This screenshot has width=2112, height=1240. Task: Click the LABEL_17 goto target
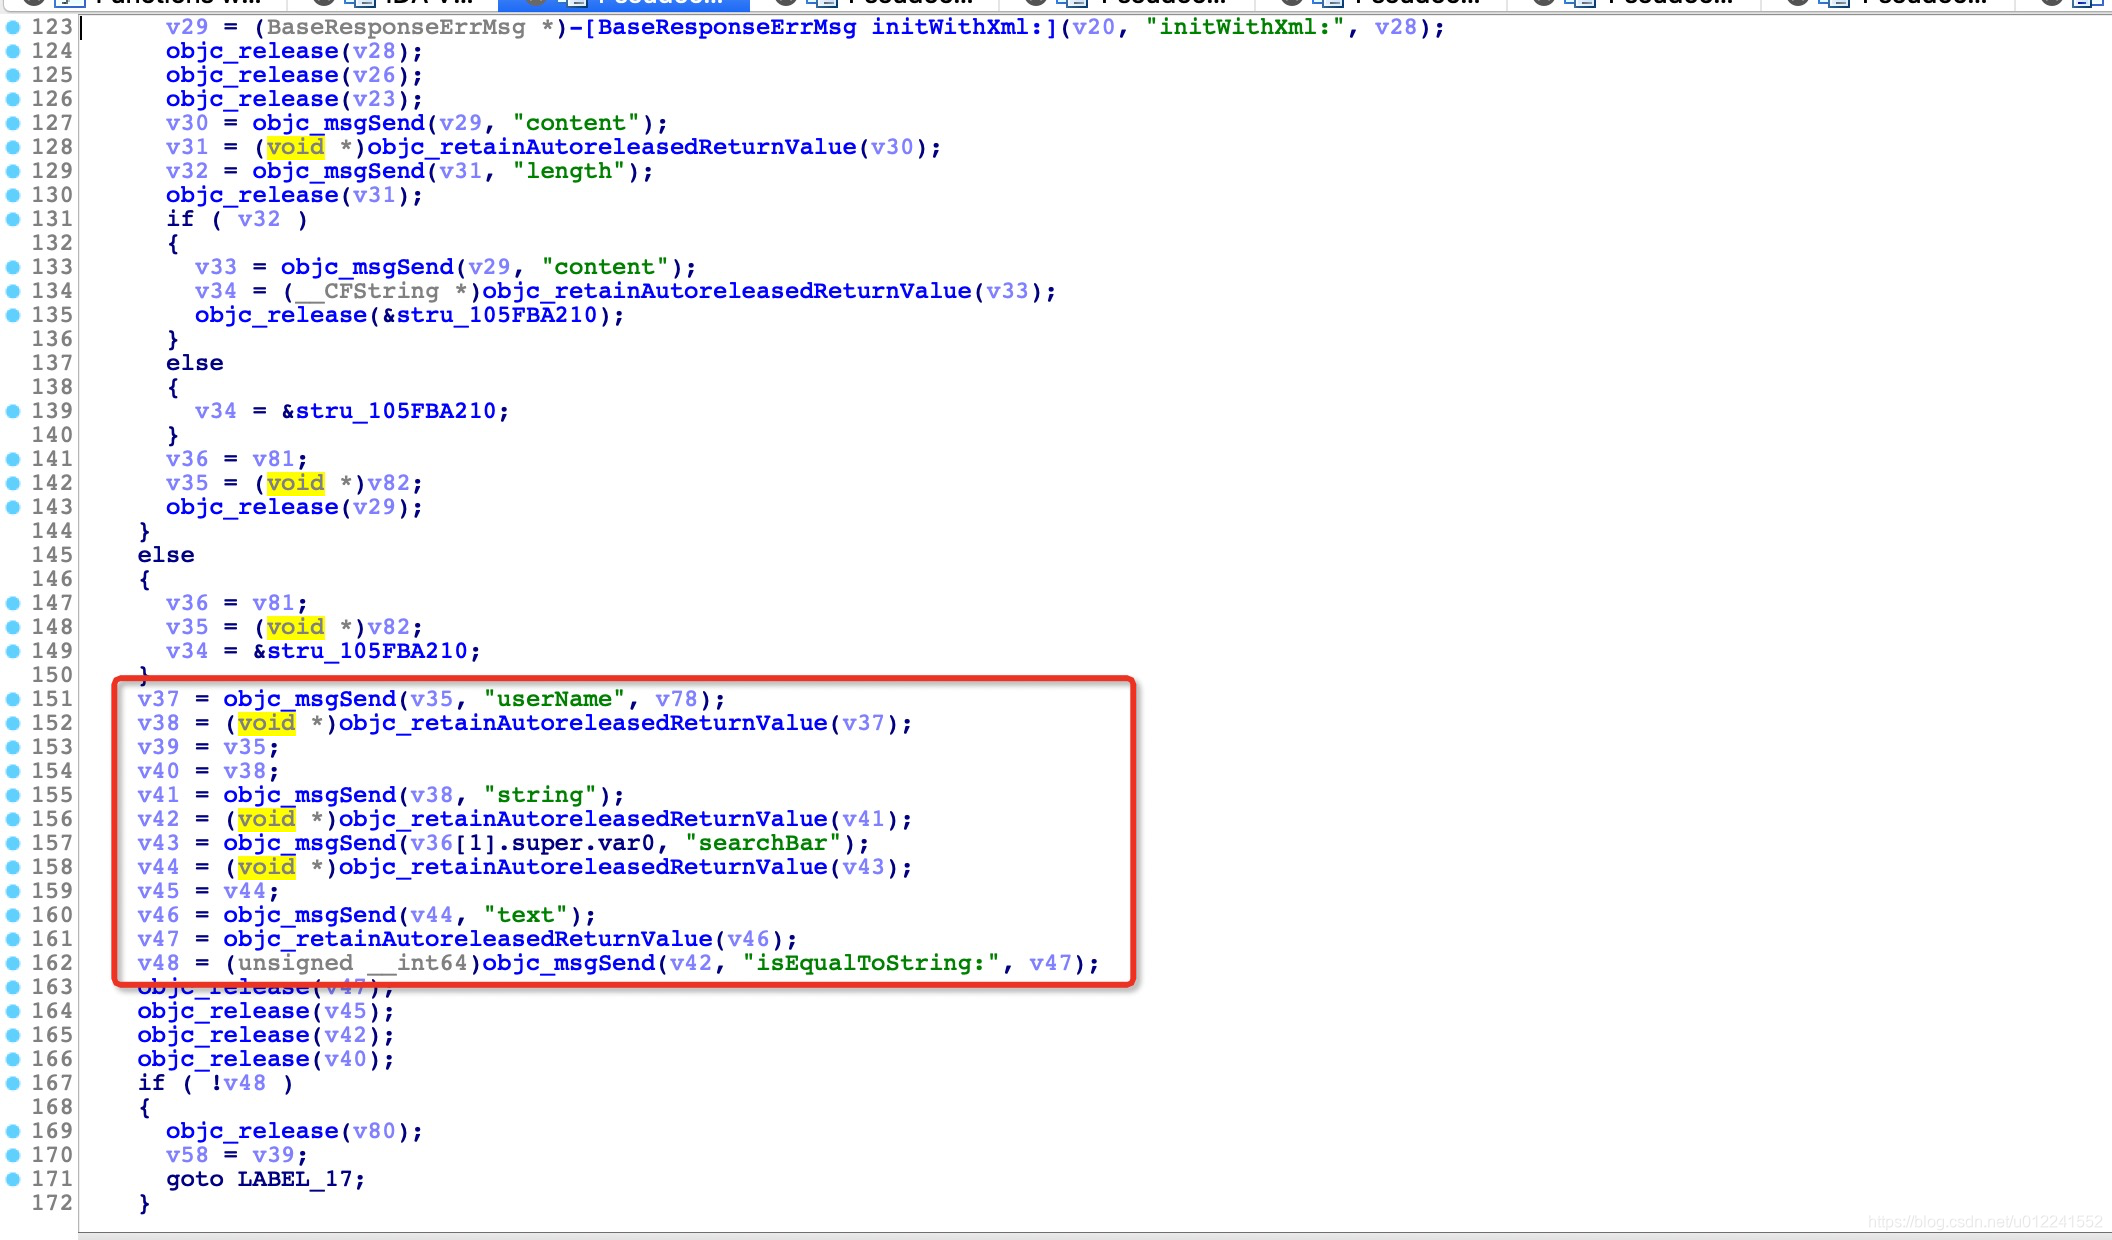(x=294, y=1179)
